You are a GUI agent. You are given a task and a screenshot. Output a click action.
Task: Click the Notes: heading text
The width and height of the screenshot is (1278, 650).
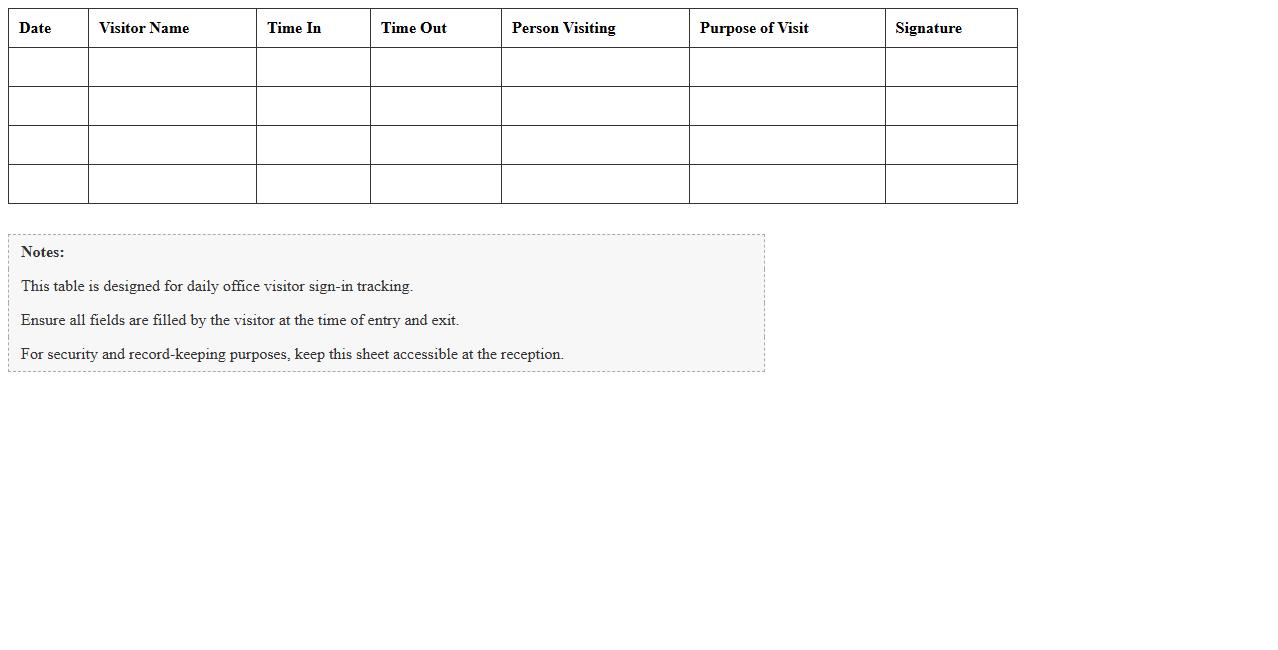(x=43, y=252)
